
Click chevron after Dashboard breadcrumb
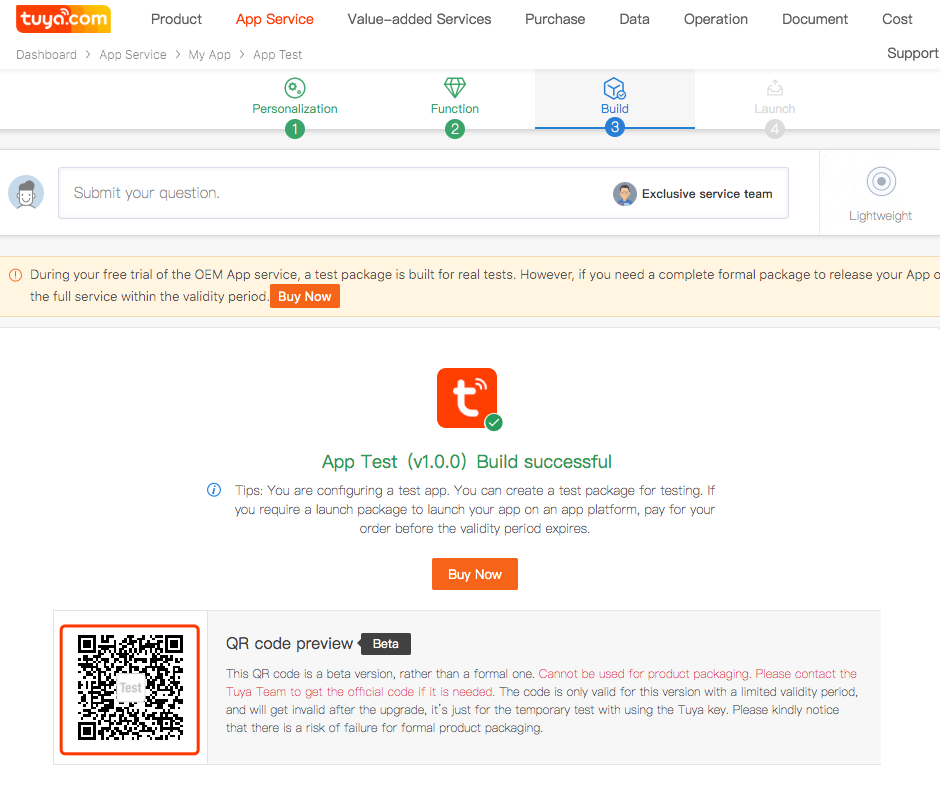point(88,55)
